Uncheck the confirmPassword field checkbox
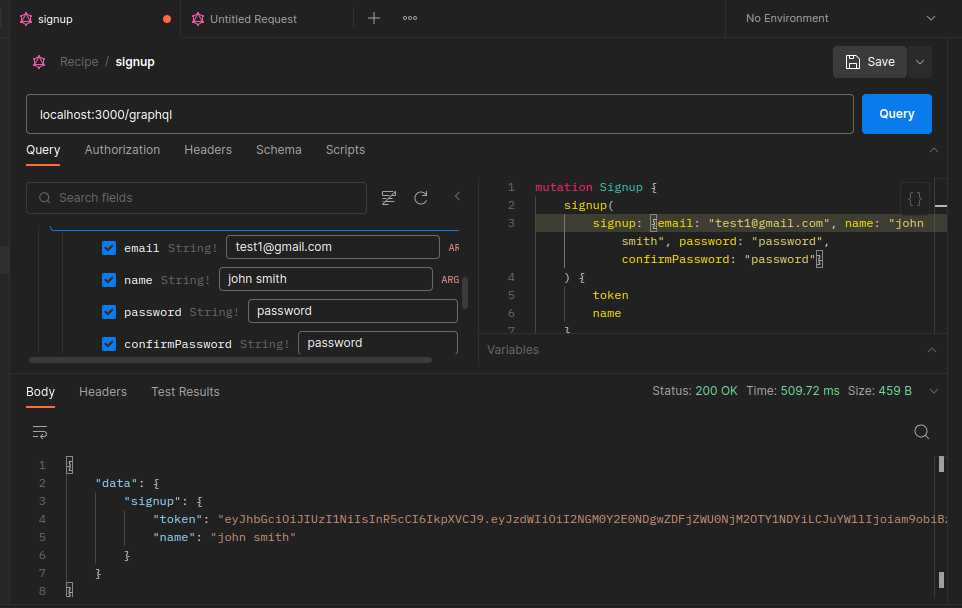Image resolution: width=962 pixels, height=608 pixels. coord(109,344)
